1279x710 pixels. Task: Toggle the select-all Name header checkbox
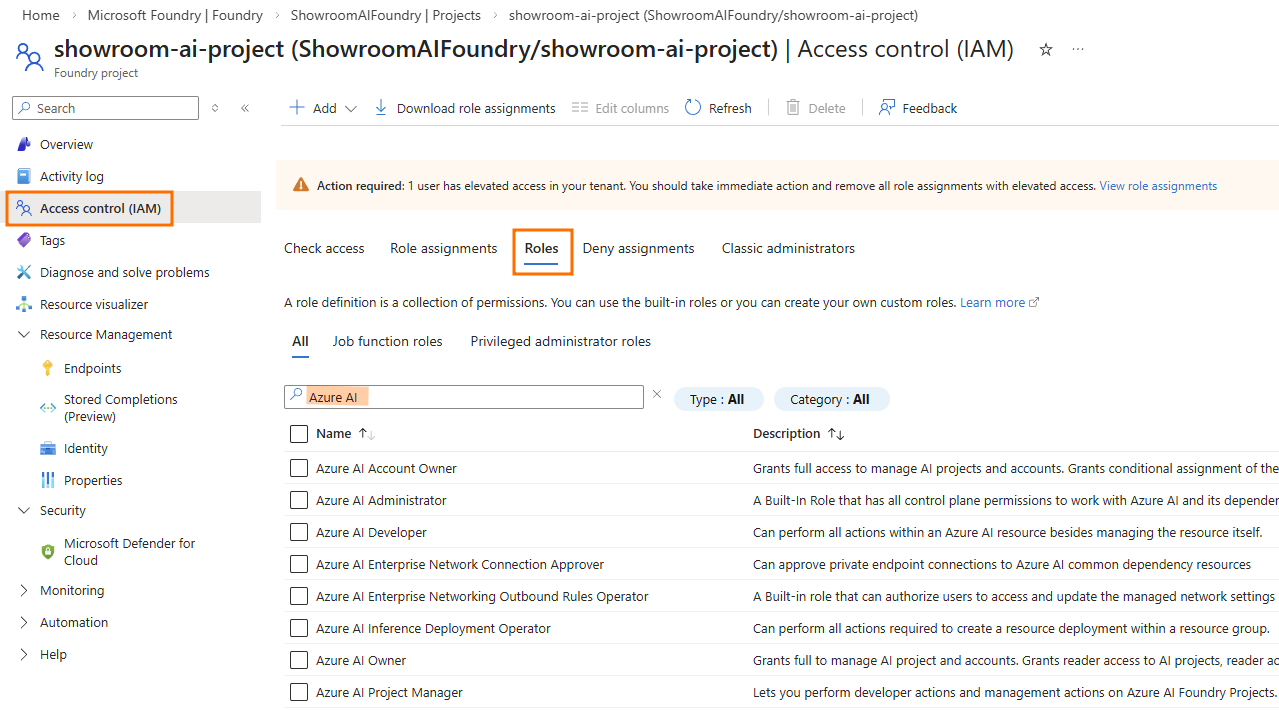coord(299,434)
